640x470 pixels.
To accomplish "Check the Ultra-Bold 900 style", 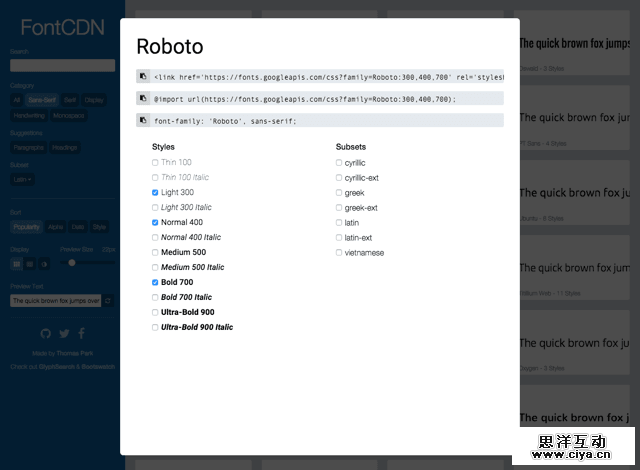I will click(155, 313).
